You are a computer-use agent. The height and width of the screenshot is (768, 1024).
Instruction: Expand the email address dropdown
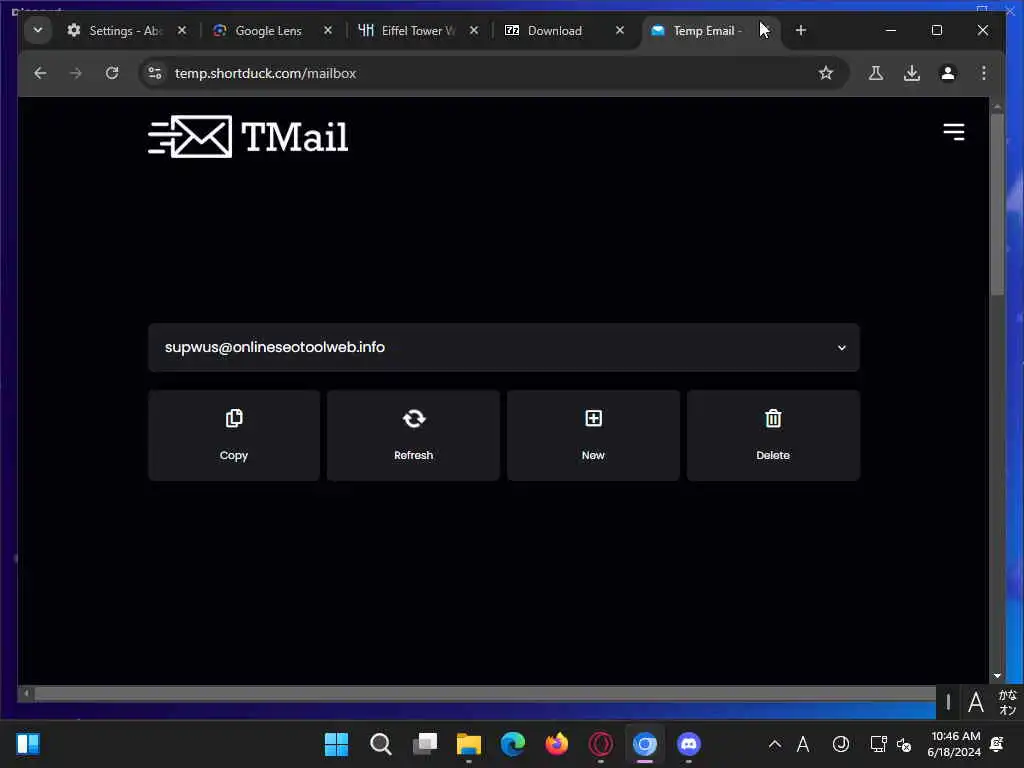click(842, 347)
